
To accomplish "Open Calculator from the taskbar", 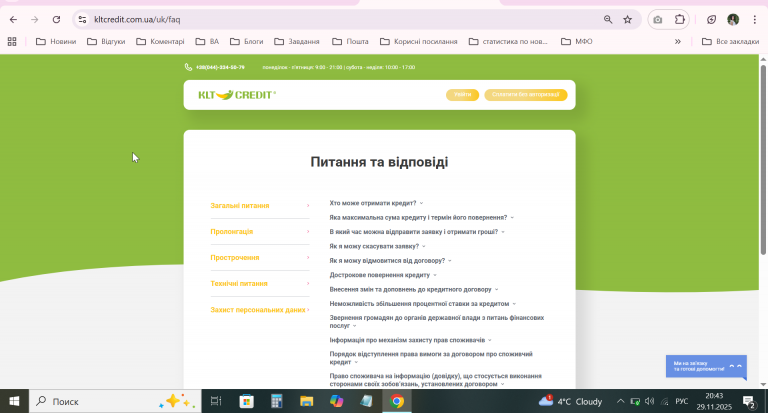I will click(277, 401).
